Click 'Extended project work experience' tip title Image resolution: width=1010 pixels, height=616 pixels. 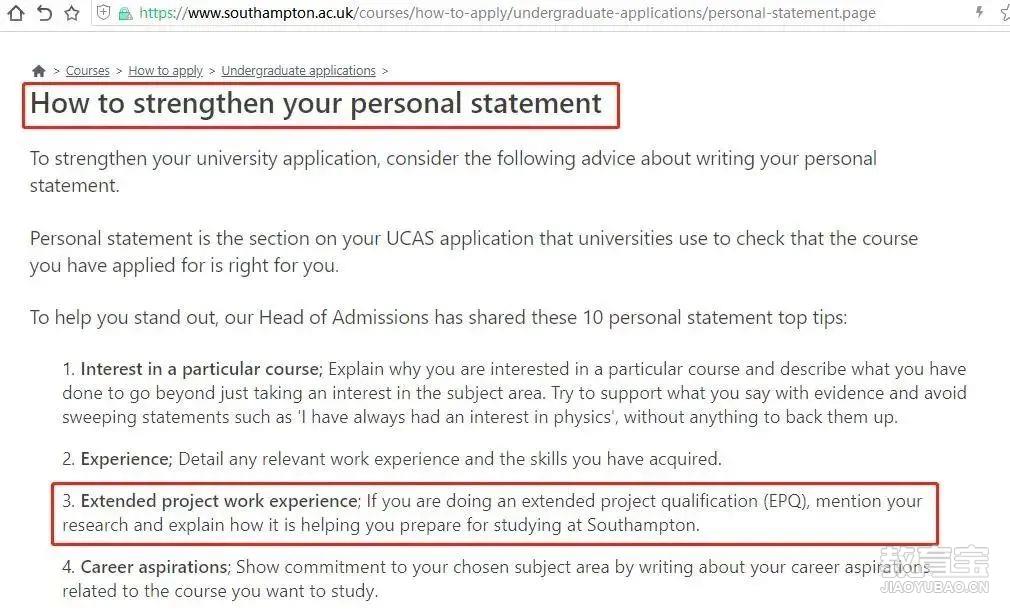219,501
